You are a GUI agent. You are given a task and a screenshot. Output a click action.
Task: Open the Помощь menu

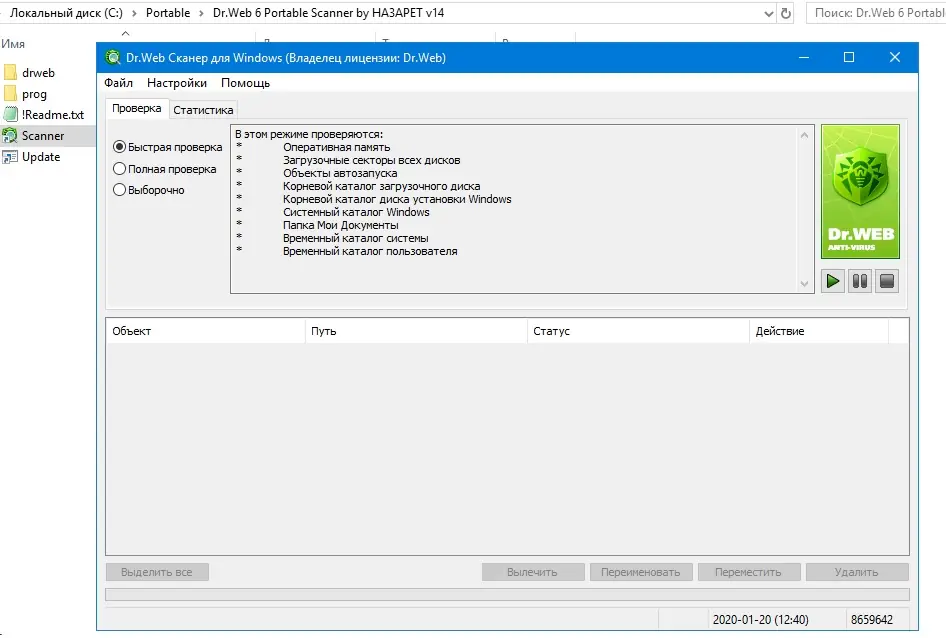pos(245,83)
